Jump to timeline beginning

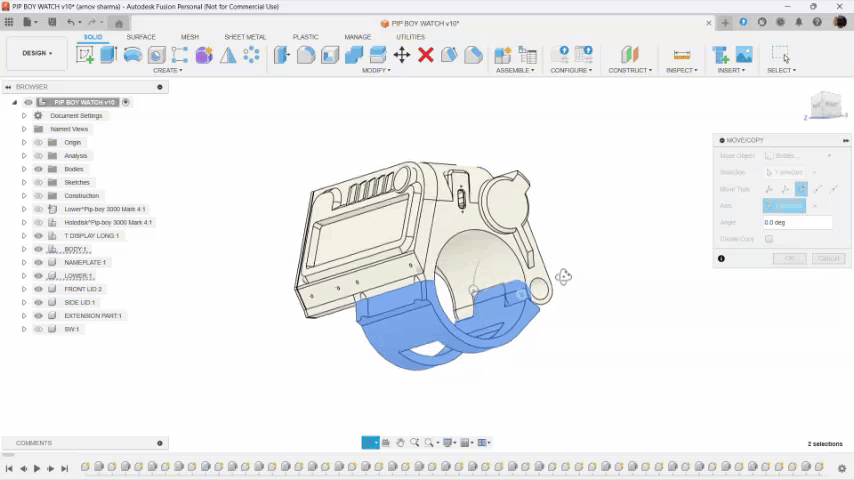(x=9, y=469)
